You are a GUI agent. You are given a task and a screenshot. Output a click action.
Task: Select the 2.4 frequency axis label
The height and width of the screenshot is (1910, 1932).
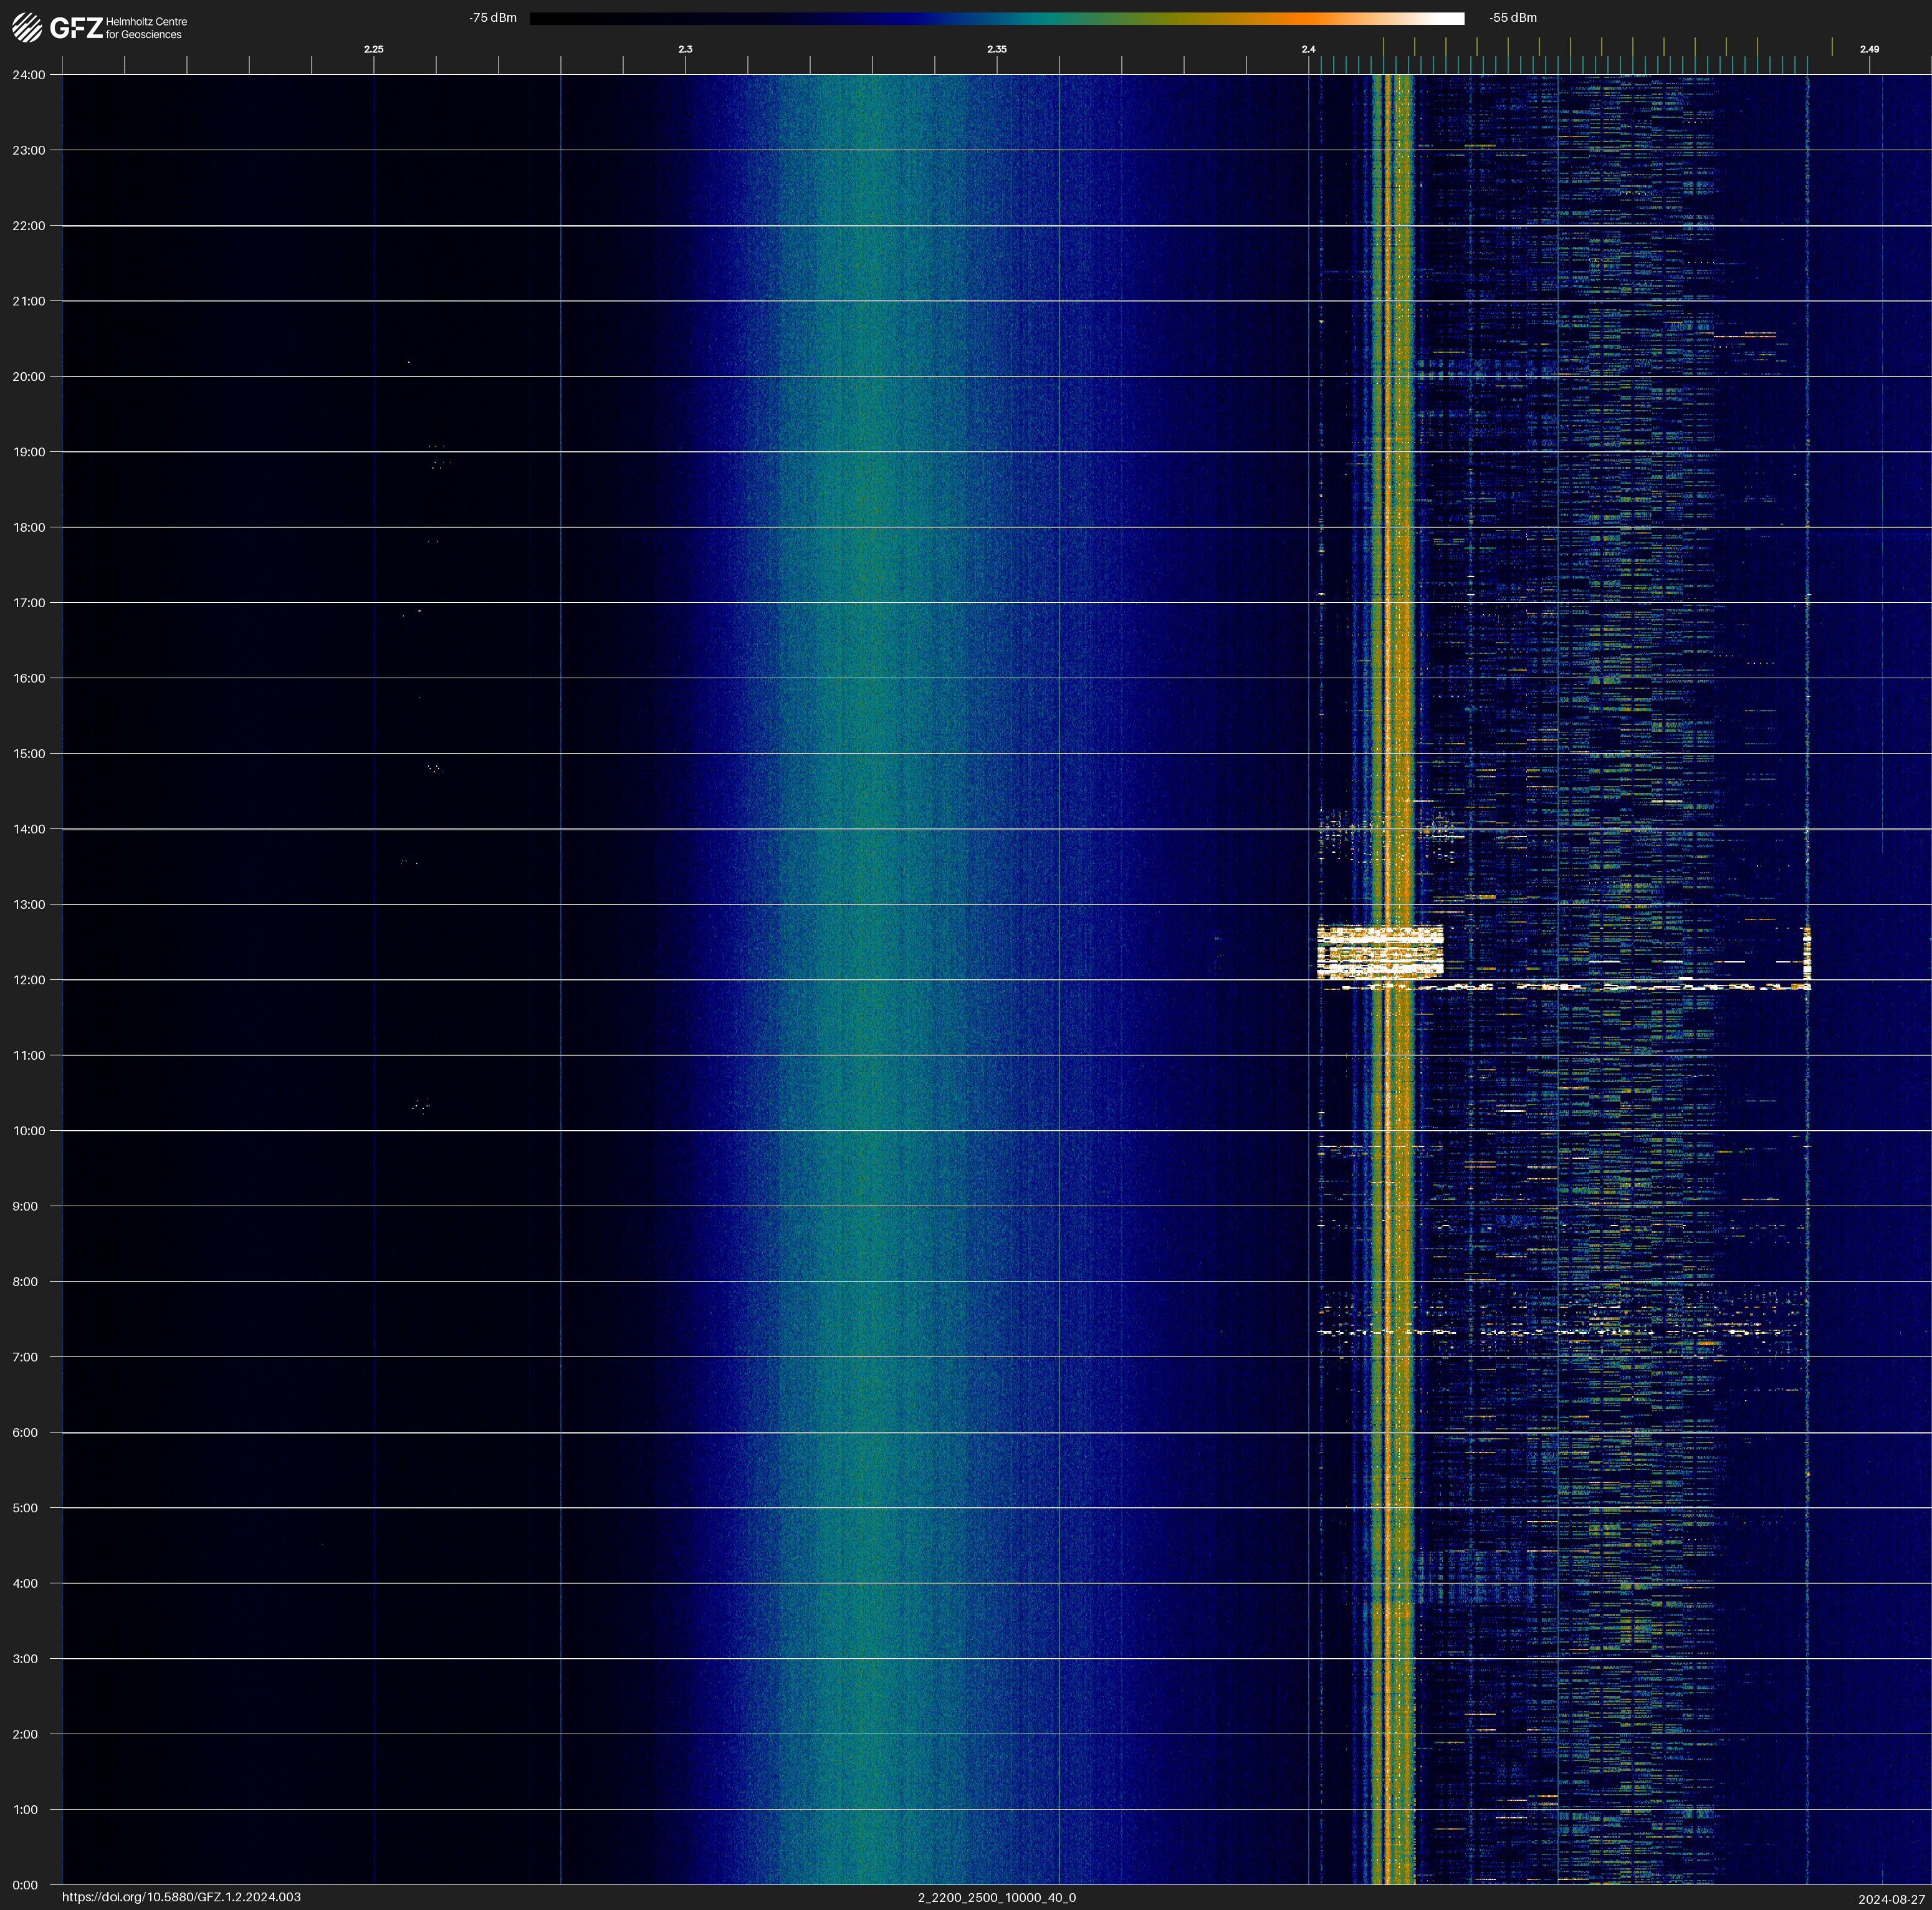click(x=1308, y=49)
